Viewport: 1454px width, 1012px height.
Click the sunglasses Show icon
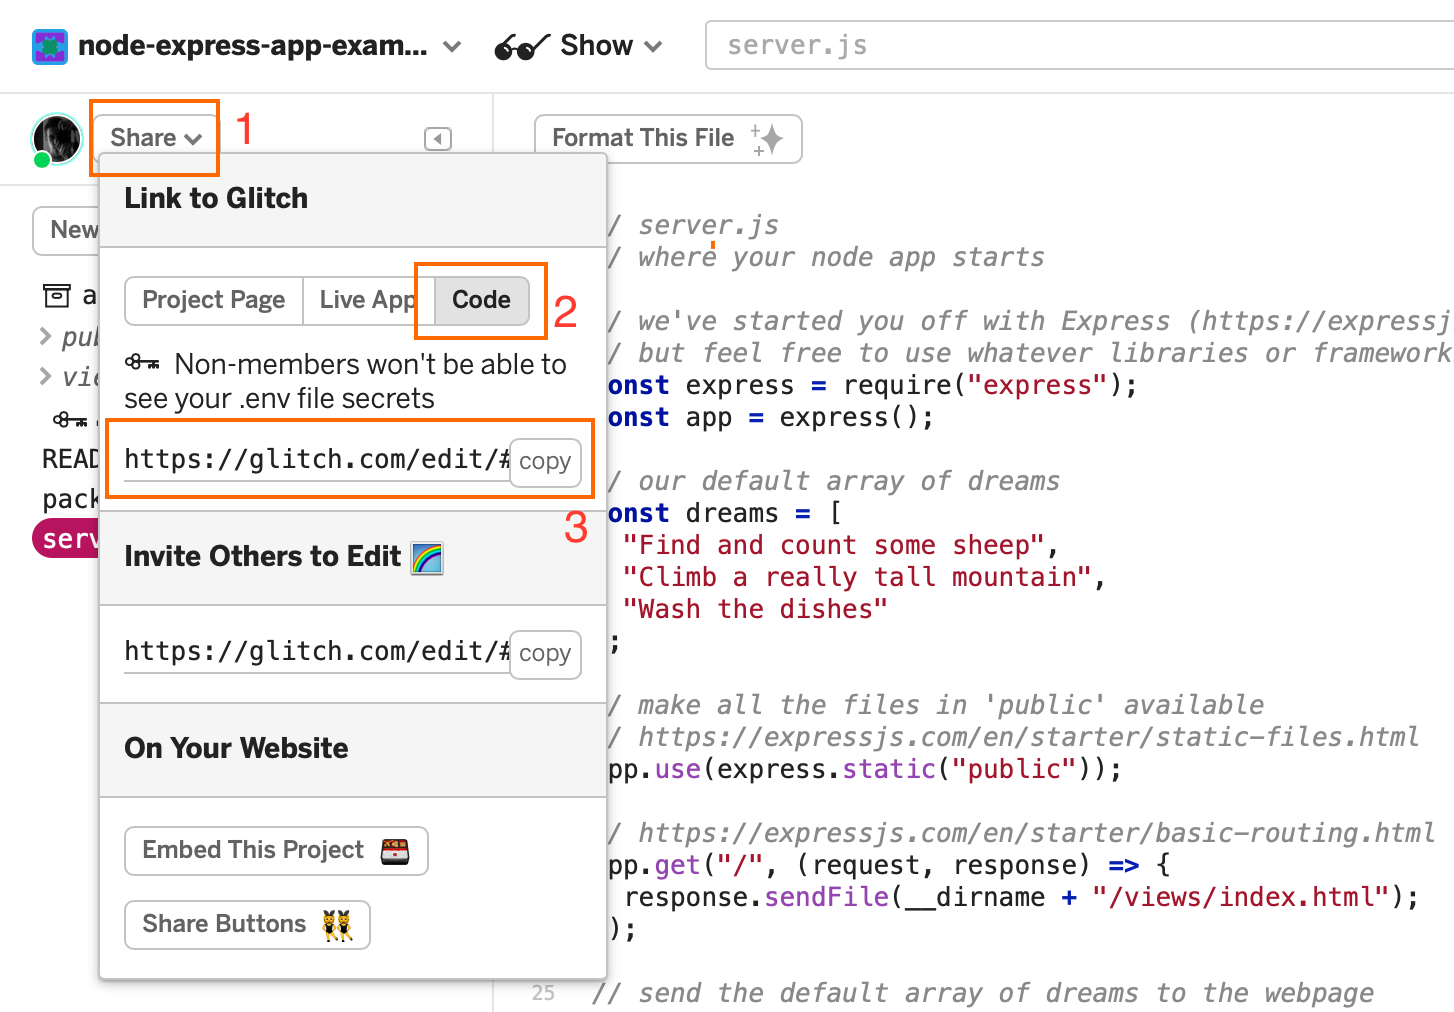pos(522,46)
